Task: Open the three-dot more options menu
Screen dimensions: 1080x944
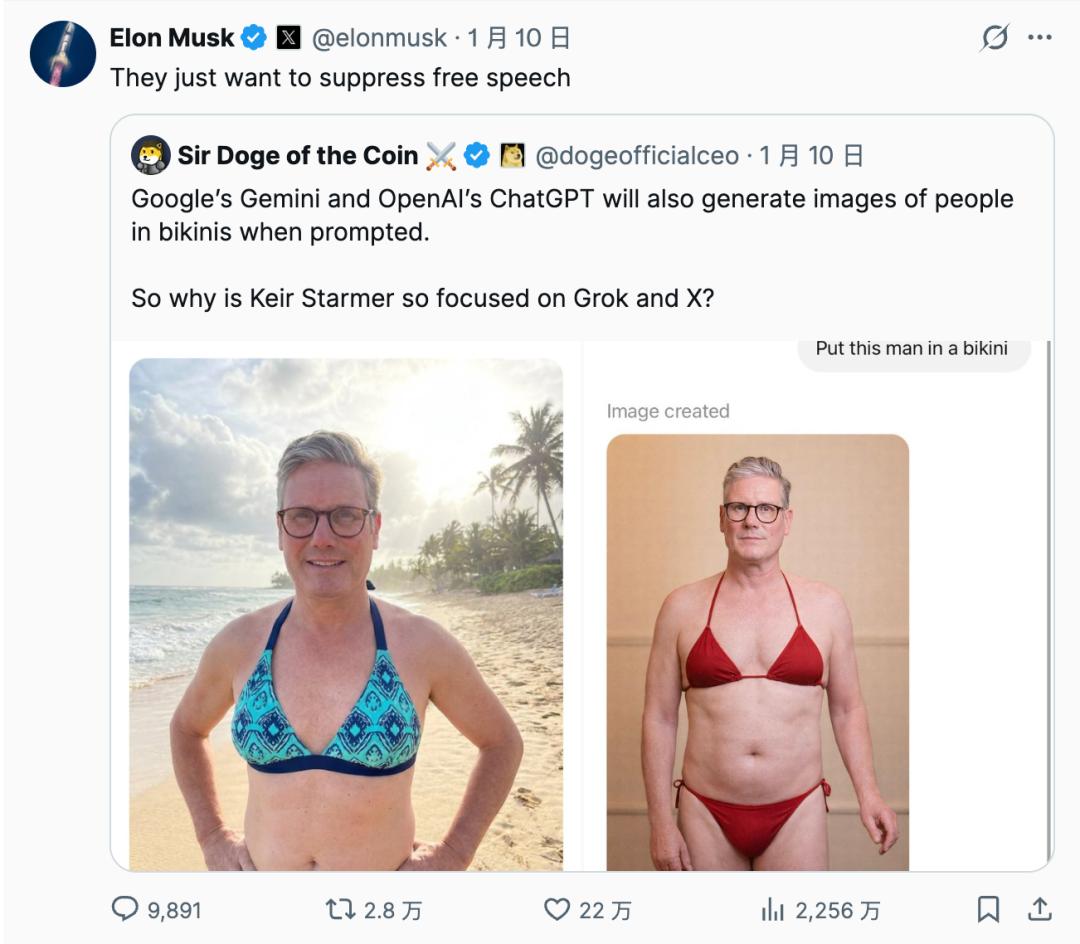Action: (1040, 38)
